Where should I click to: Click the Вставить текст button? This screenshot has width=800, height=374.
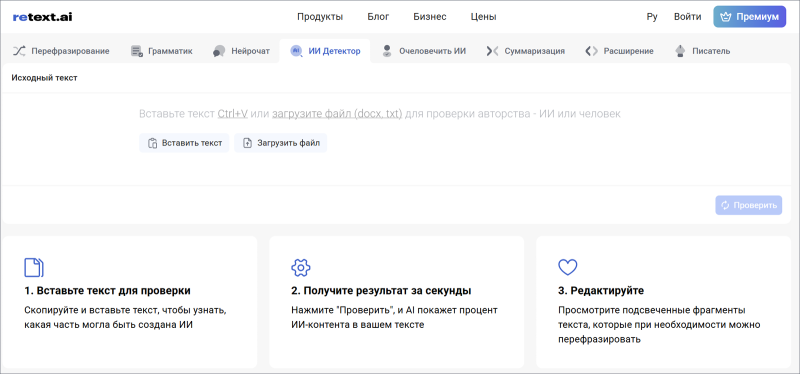(x=184, y=143)
